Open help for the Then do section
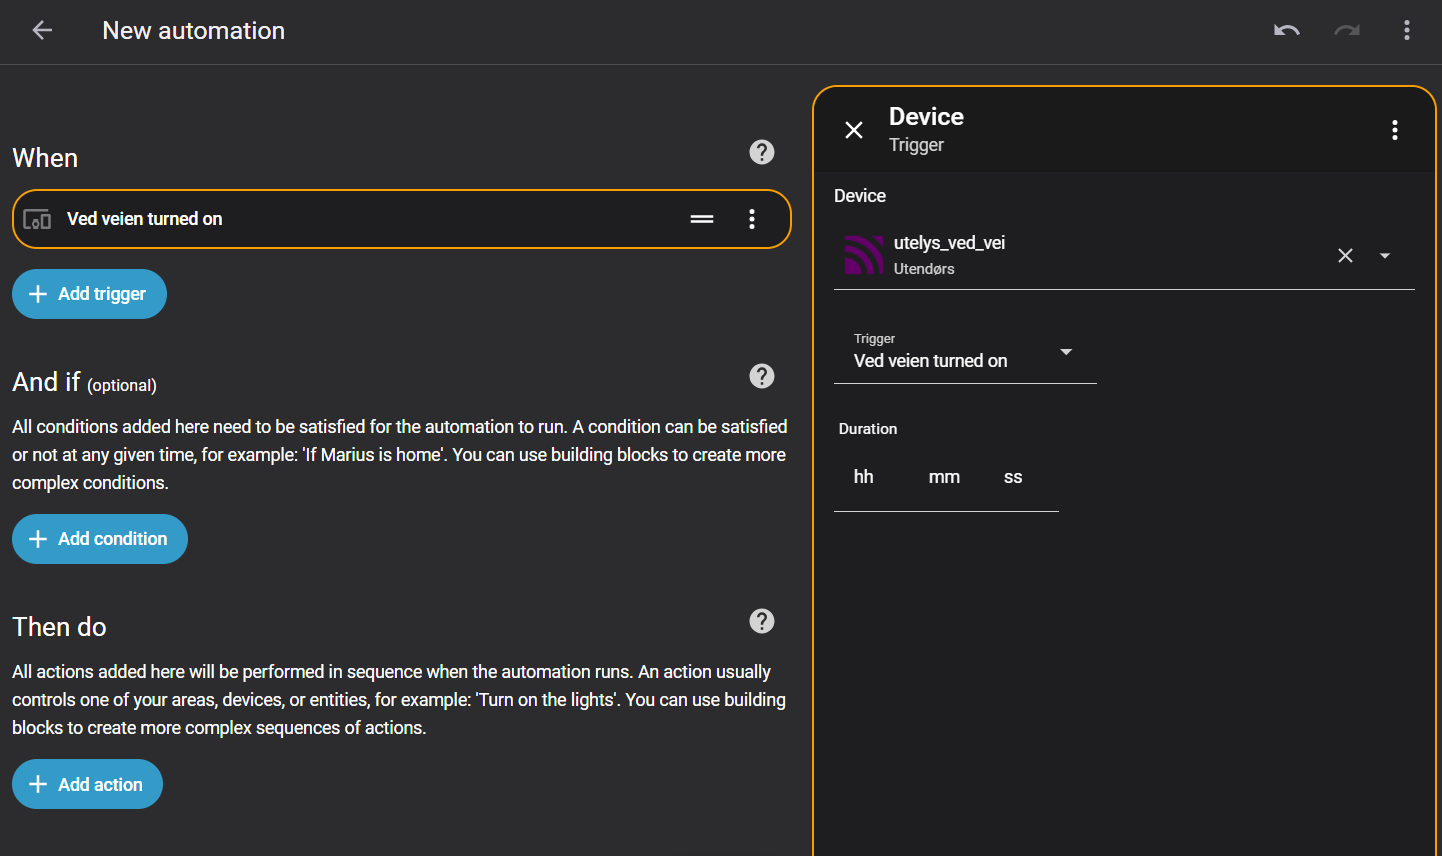The height and width of the screenshot is (856, 1442). tap(761, 621)
